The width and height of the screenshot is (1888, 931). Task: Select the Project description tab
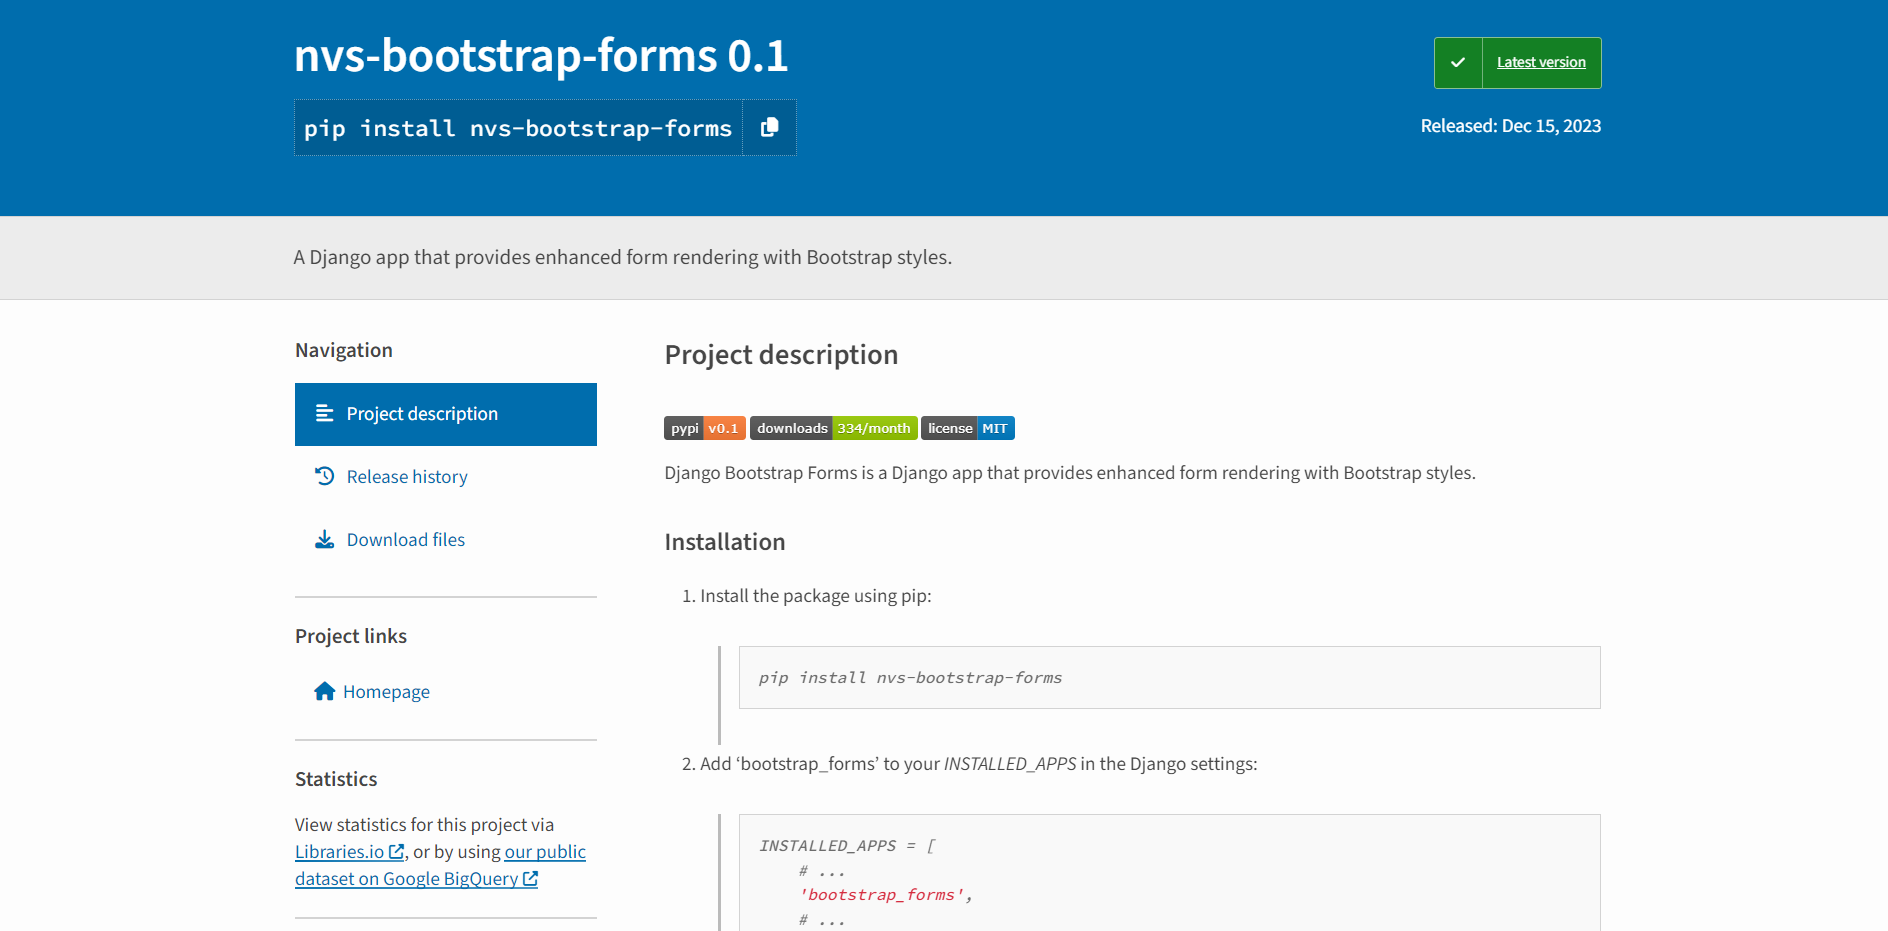tap(446, 414)
